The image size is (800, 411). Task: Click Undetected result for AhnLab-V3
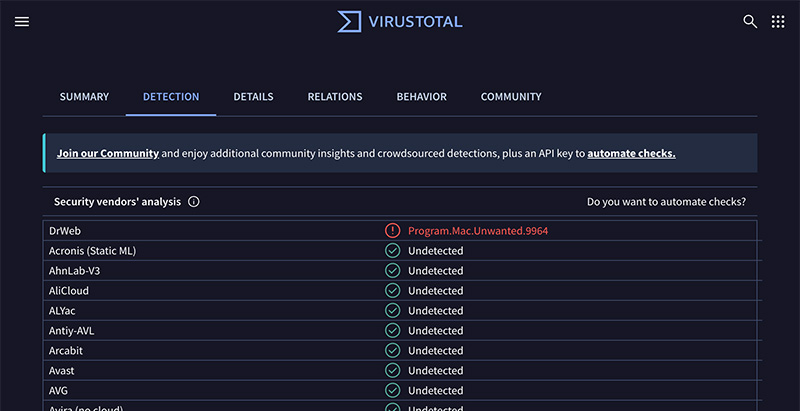point(436,271)
